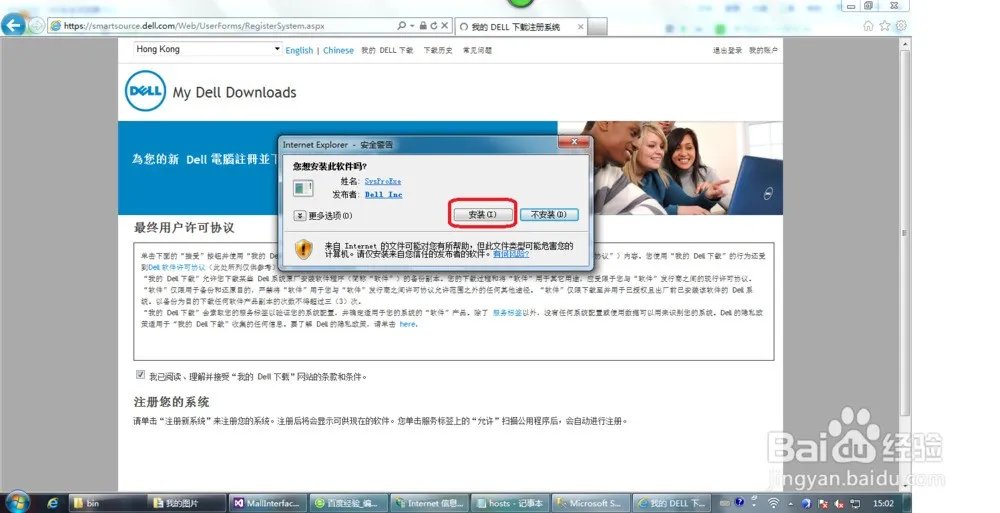Image resolution: width=1000 pixels, height=513 pixels.
Task: Click the 安装 install button
Action: tap(482, 214)
